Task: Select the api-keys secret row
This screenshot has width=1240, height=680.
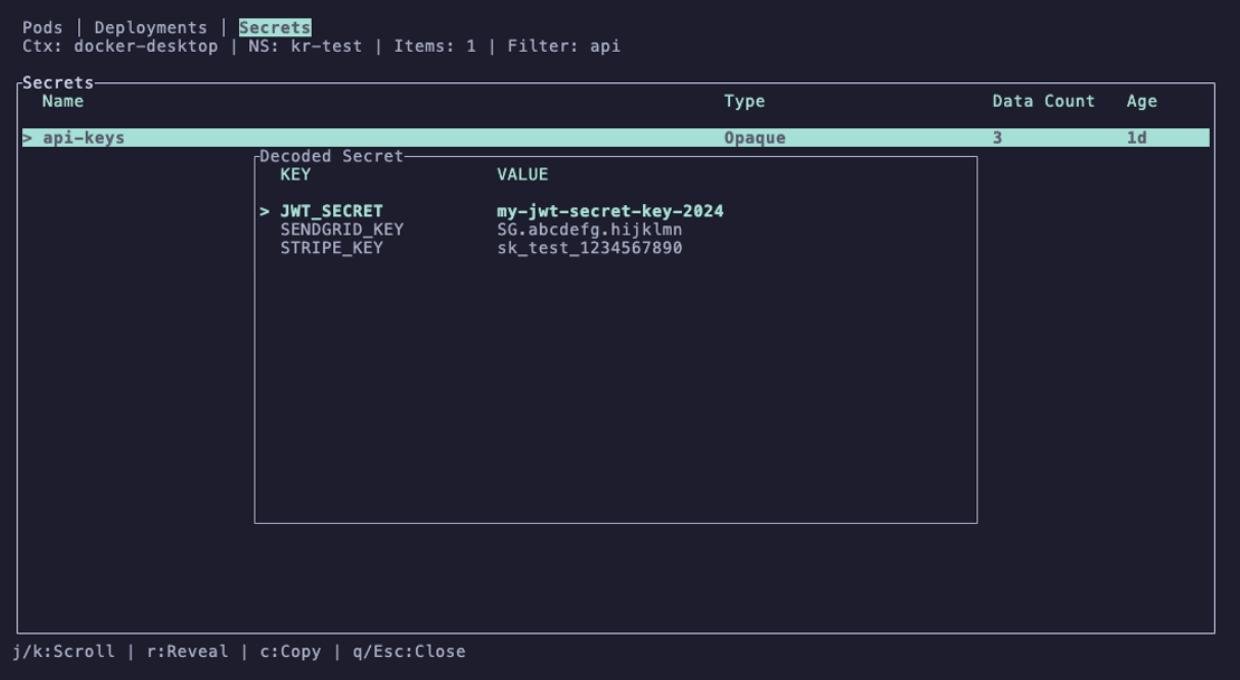Action: click(84, 138)
